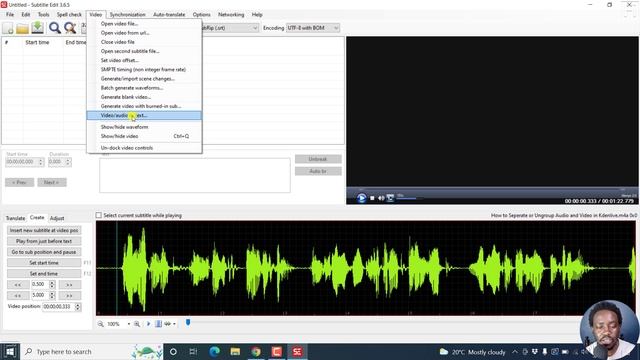Click the Save (download arrow) toolbar icon
The height and width of the screenshot is (360, 640).
point(38,28)
